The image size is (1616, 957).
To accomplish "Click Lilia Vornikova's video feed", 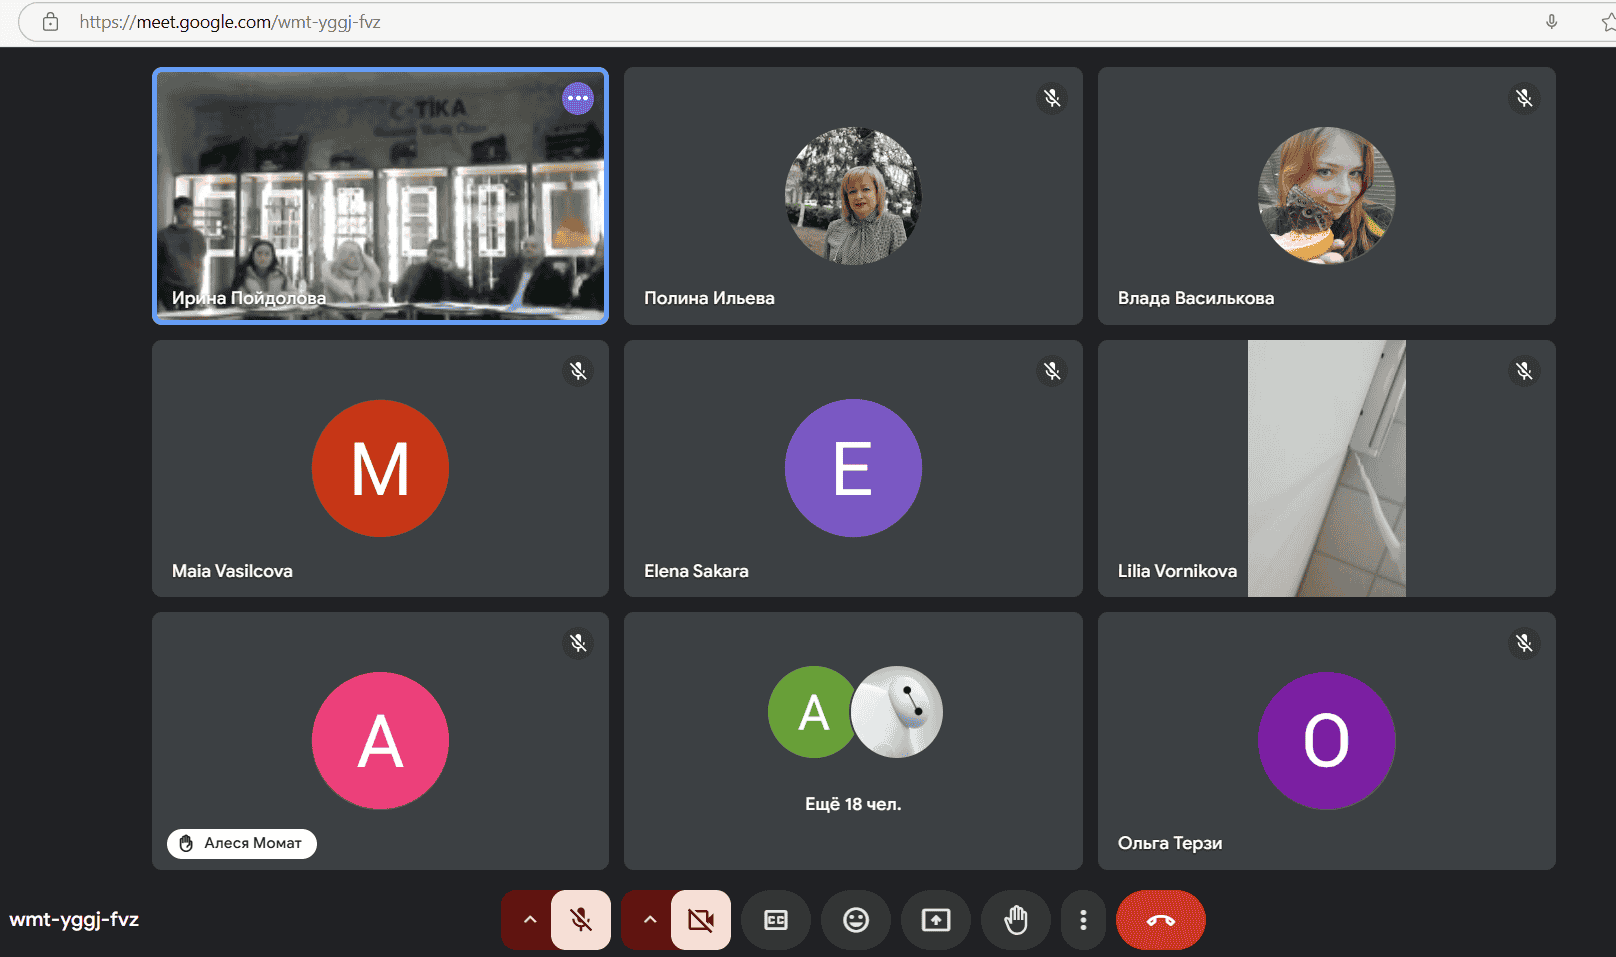I will pyautogui.click(x=1326, y=468).
